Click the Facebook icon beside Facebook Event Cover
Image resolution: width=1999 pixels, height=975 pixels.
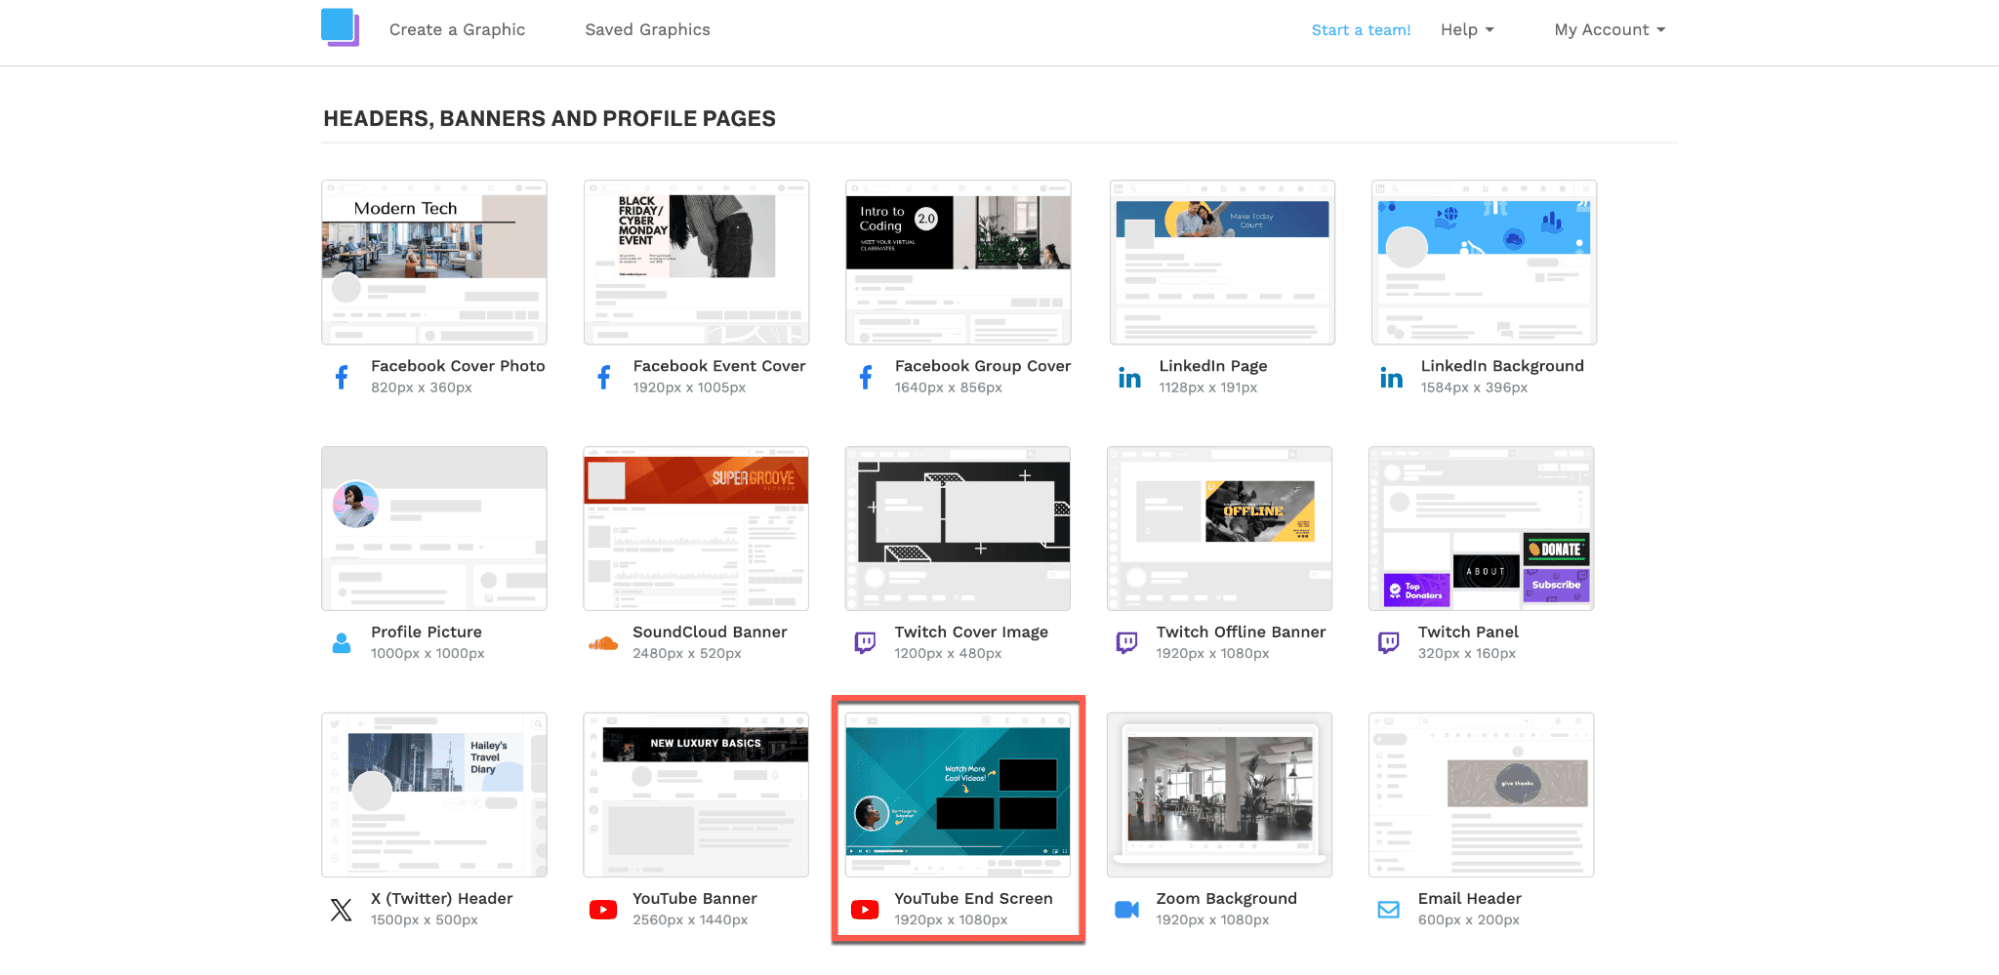[x=604, y=377]
